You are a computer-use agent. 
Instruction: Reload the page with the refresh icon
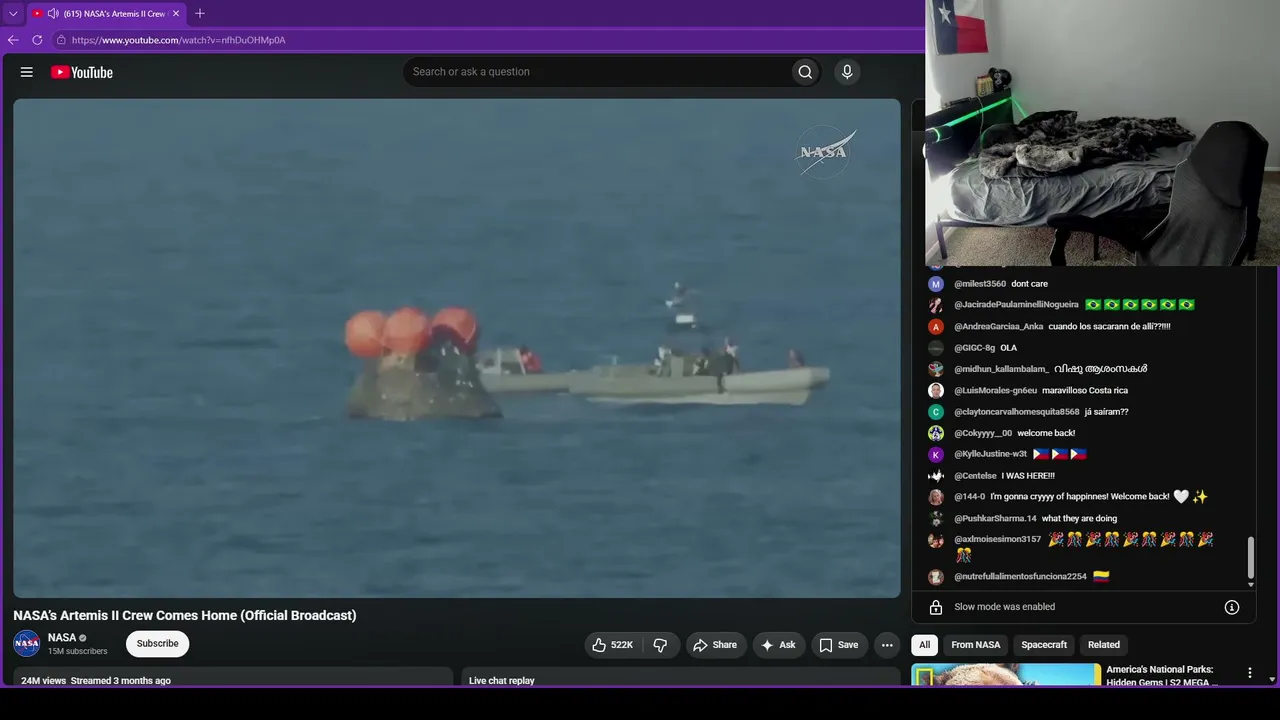click(37, 40)
